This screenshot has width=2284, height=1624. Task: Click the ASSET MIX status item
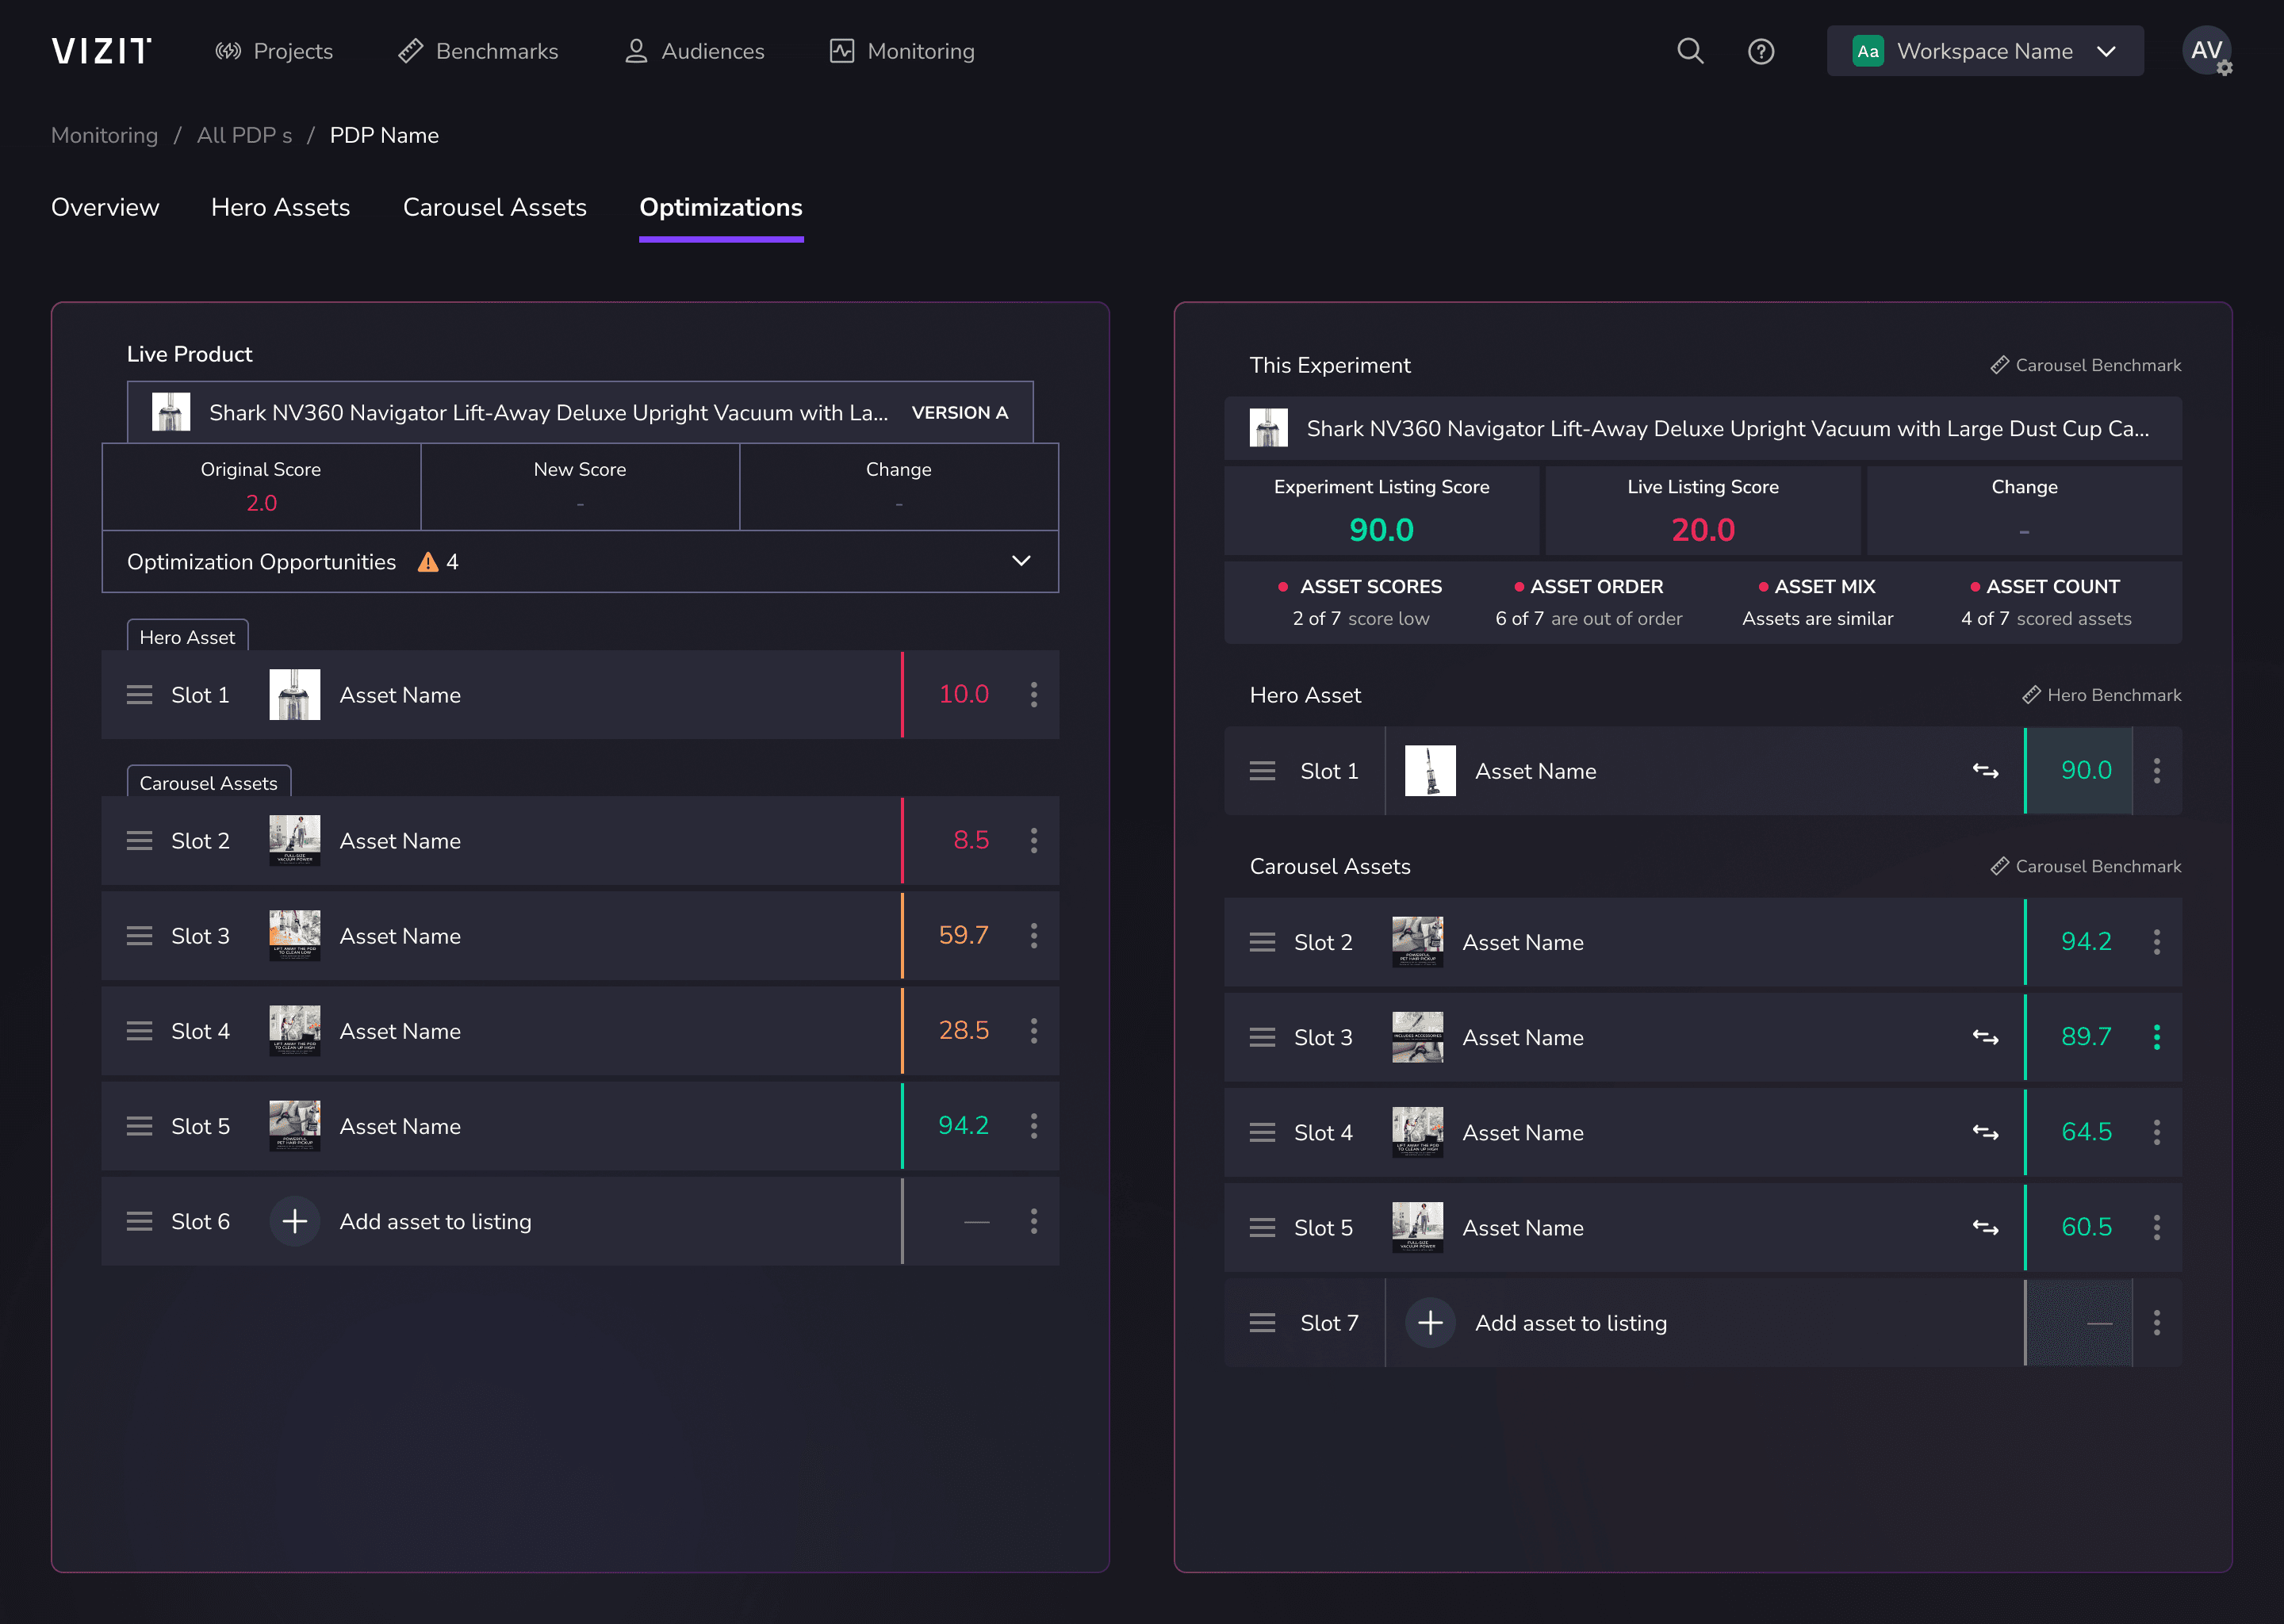[x=1817, y=602]
